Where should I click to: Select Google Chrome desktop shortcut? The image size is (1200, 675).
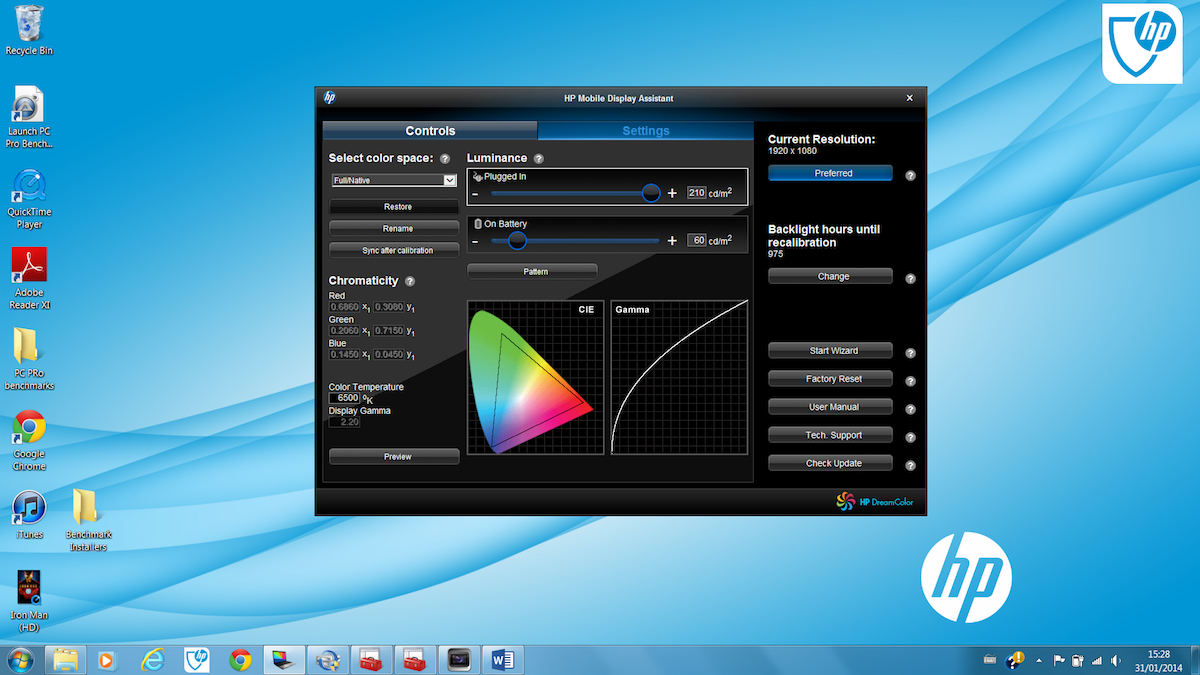tap(29, 441)
